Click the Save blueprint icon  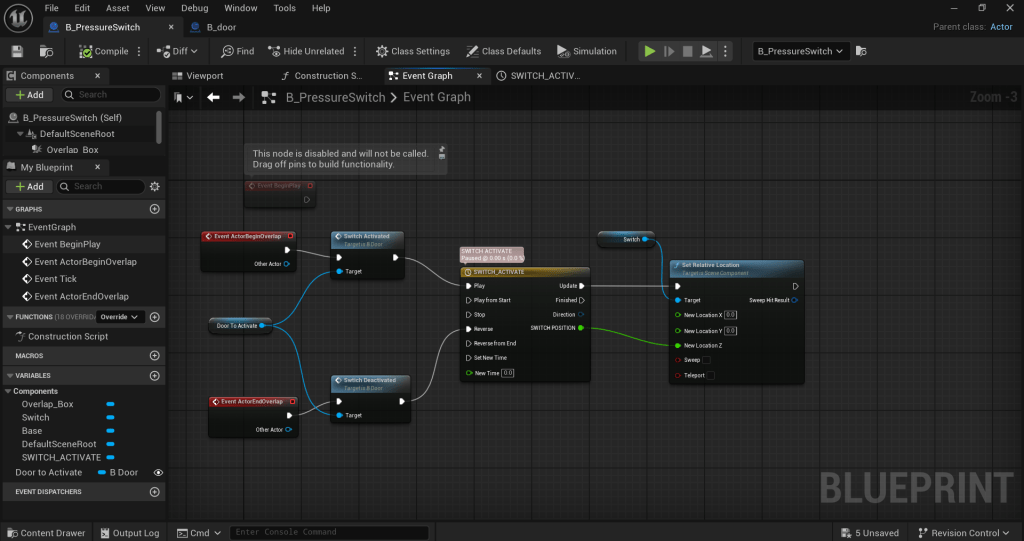(x=17, y=51)
